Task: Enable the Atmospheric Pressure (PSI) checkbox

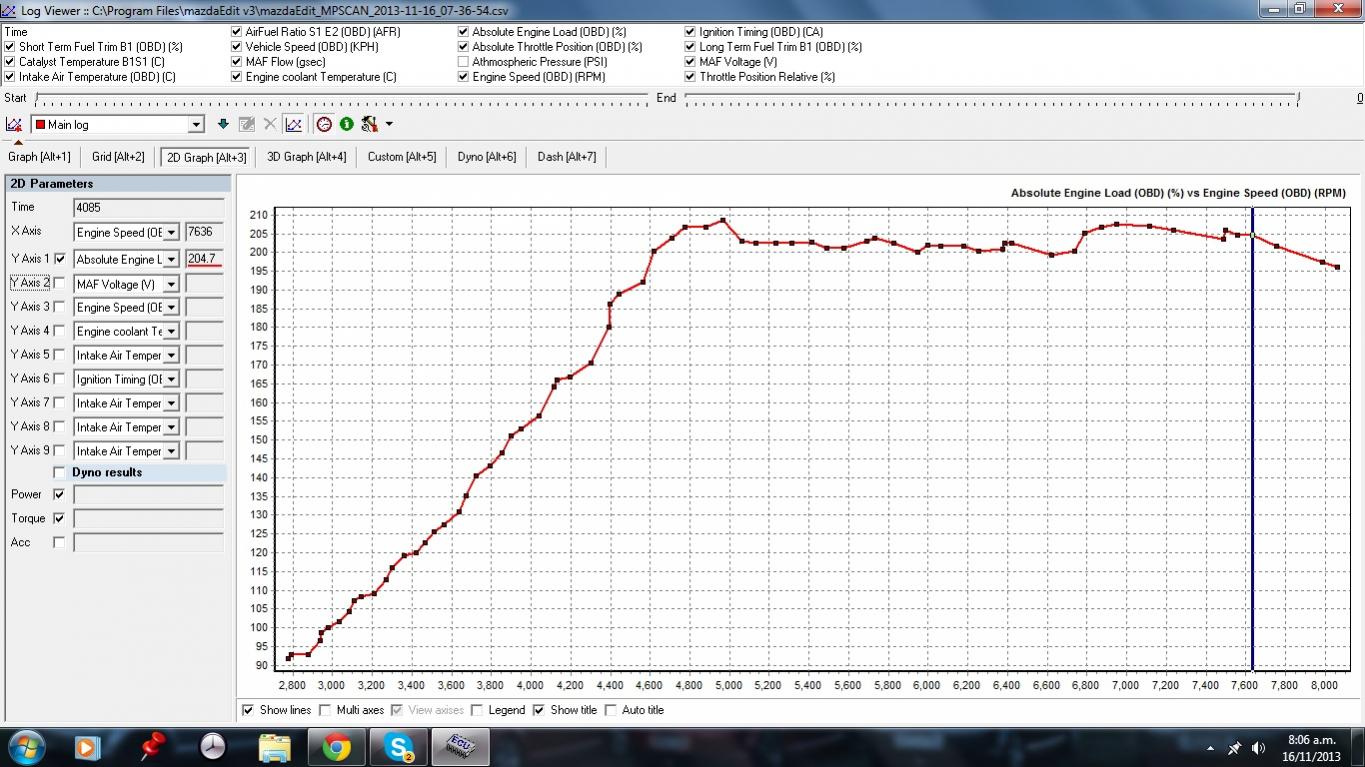Action: 463,62
